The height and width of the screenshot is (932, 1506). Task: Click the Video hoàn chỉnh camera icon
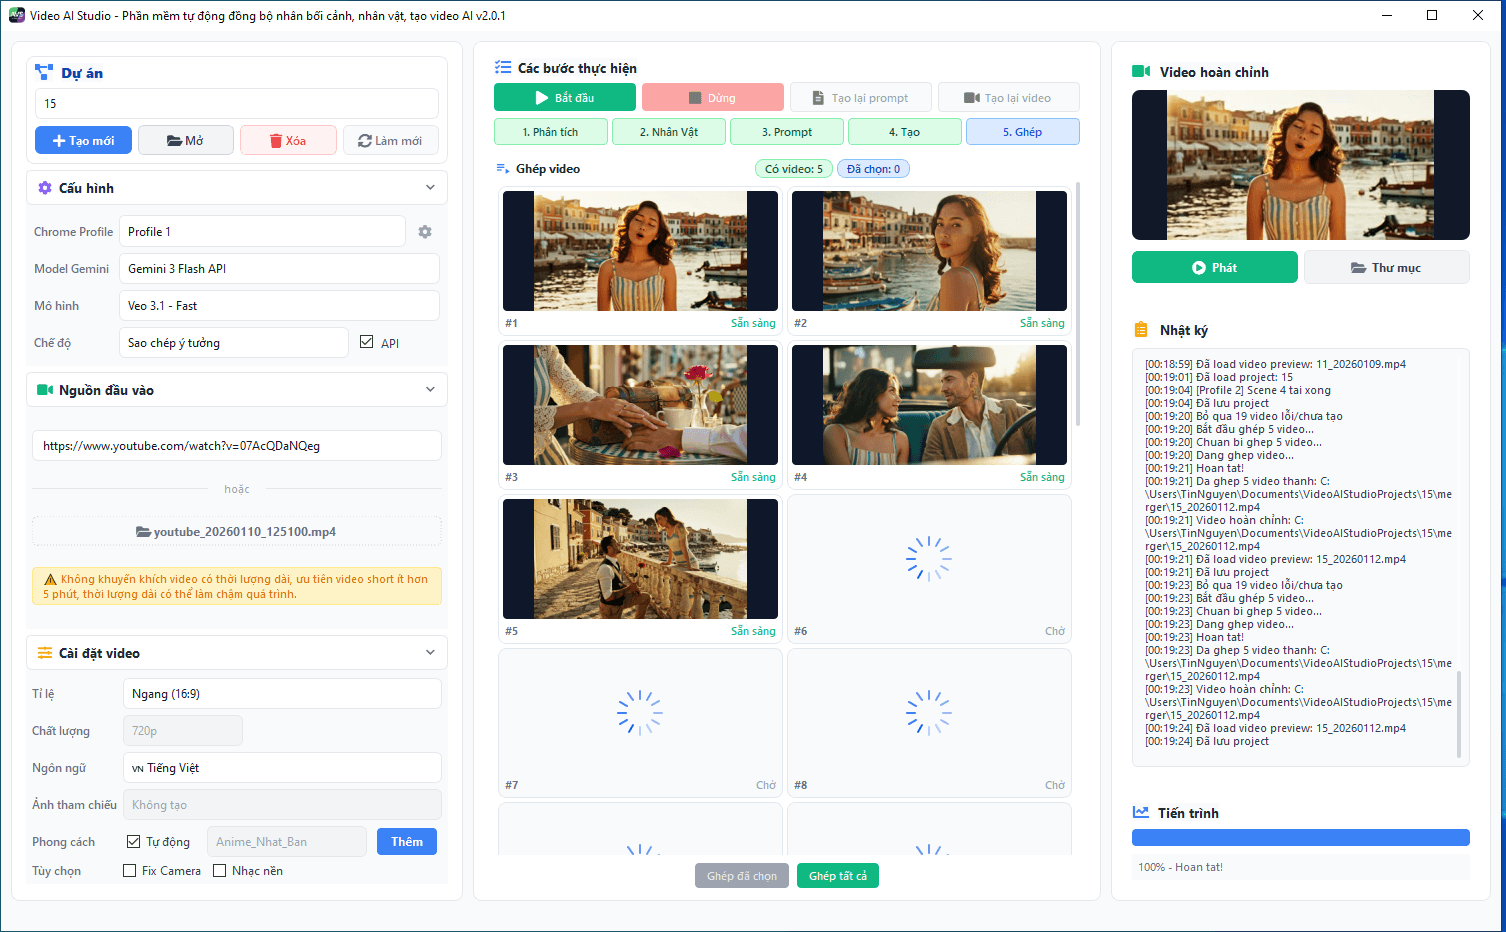pos(1141,71)
